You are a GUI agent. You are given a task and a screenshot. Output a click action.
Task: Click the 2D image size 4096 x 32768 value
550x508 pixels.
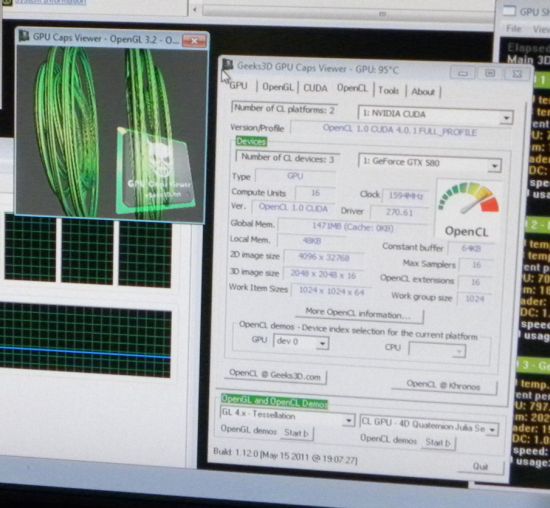(x=323, y=258)
